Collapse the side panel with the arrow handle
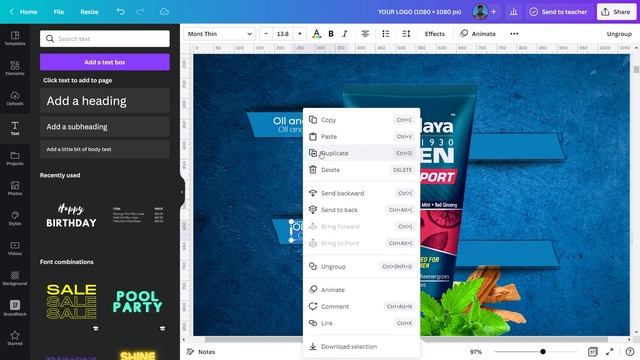640x360 pixels. click(182, 192)
